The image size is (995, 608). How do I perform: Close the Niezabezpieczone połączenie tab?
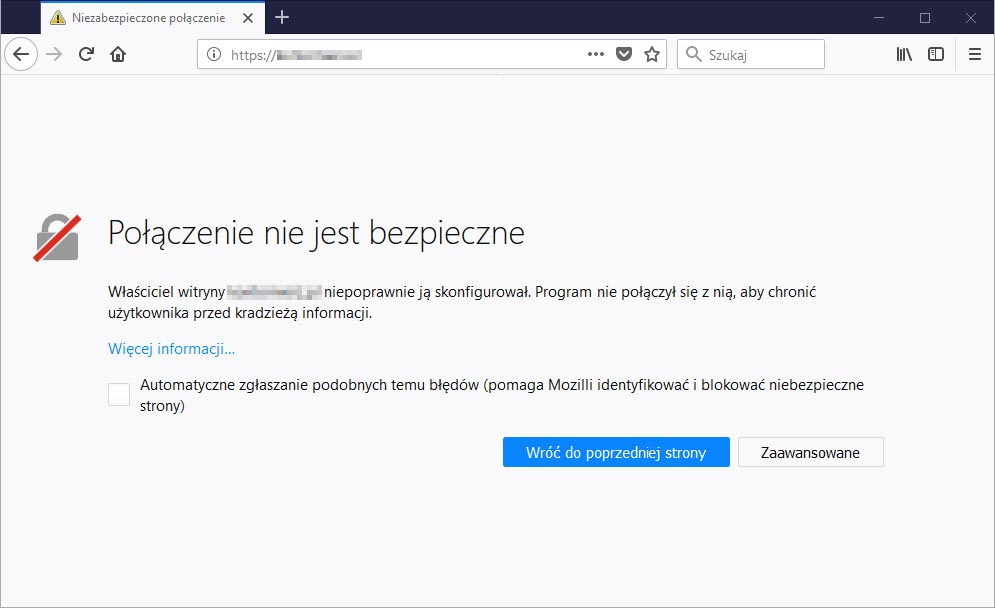(x=248, y=18)
